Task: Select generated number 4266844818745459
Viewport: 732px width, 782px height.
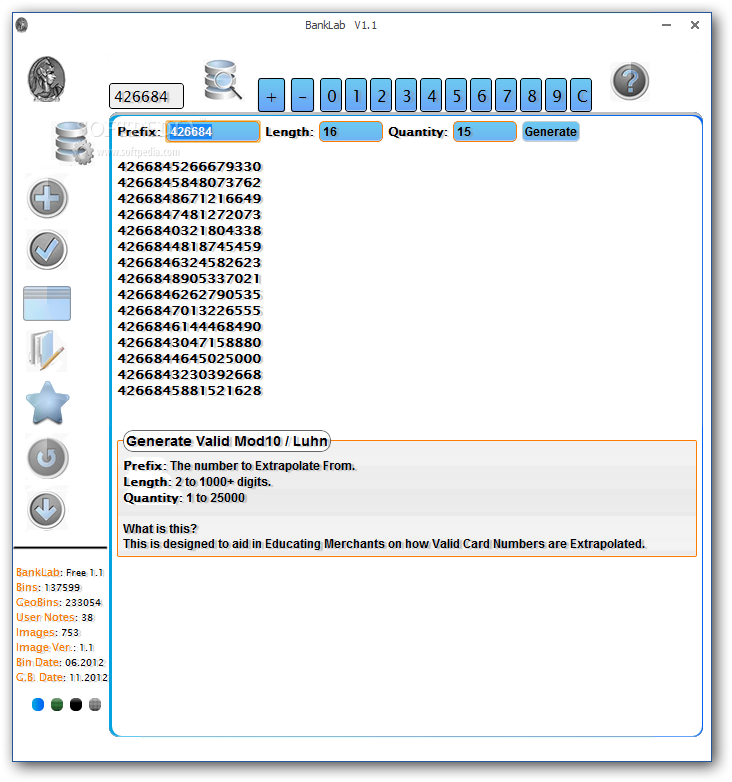Action: click(x=189, y=246)
